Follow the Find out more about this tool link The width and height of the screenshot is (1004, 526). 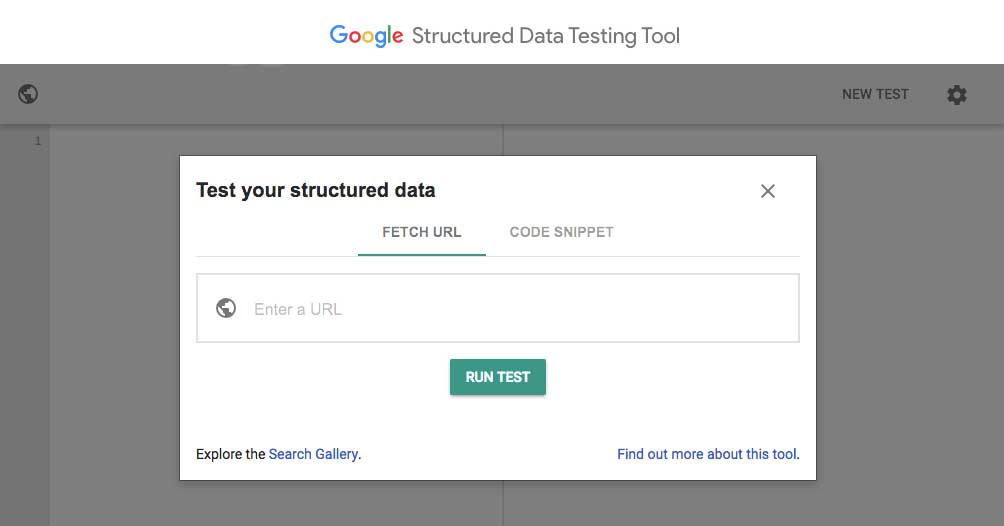coord(708,454)
